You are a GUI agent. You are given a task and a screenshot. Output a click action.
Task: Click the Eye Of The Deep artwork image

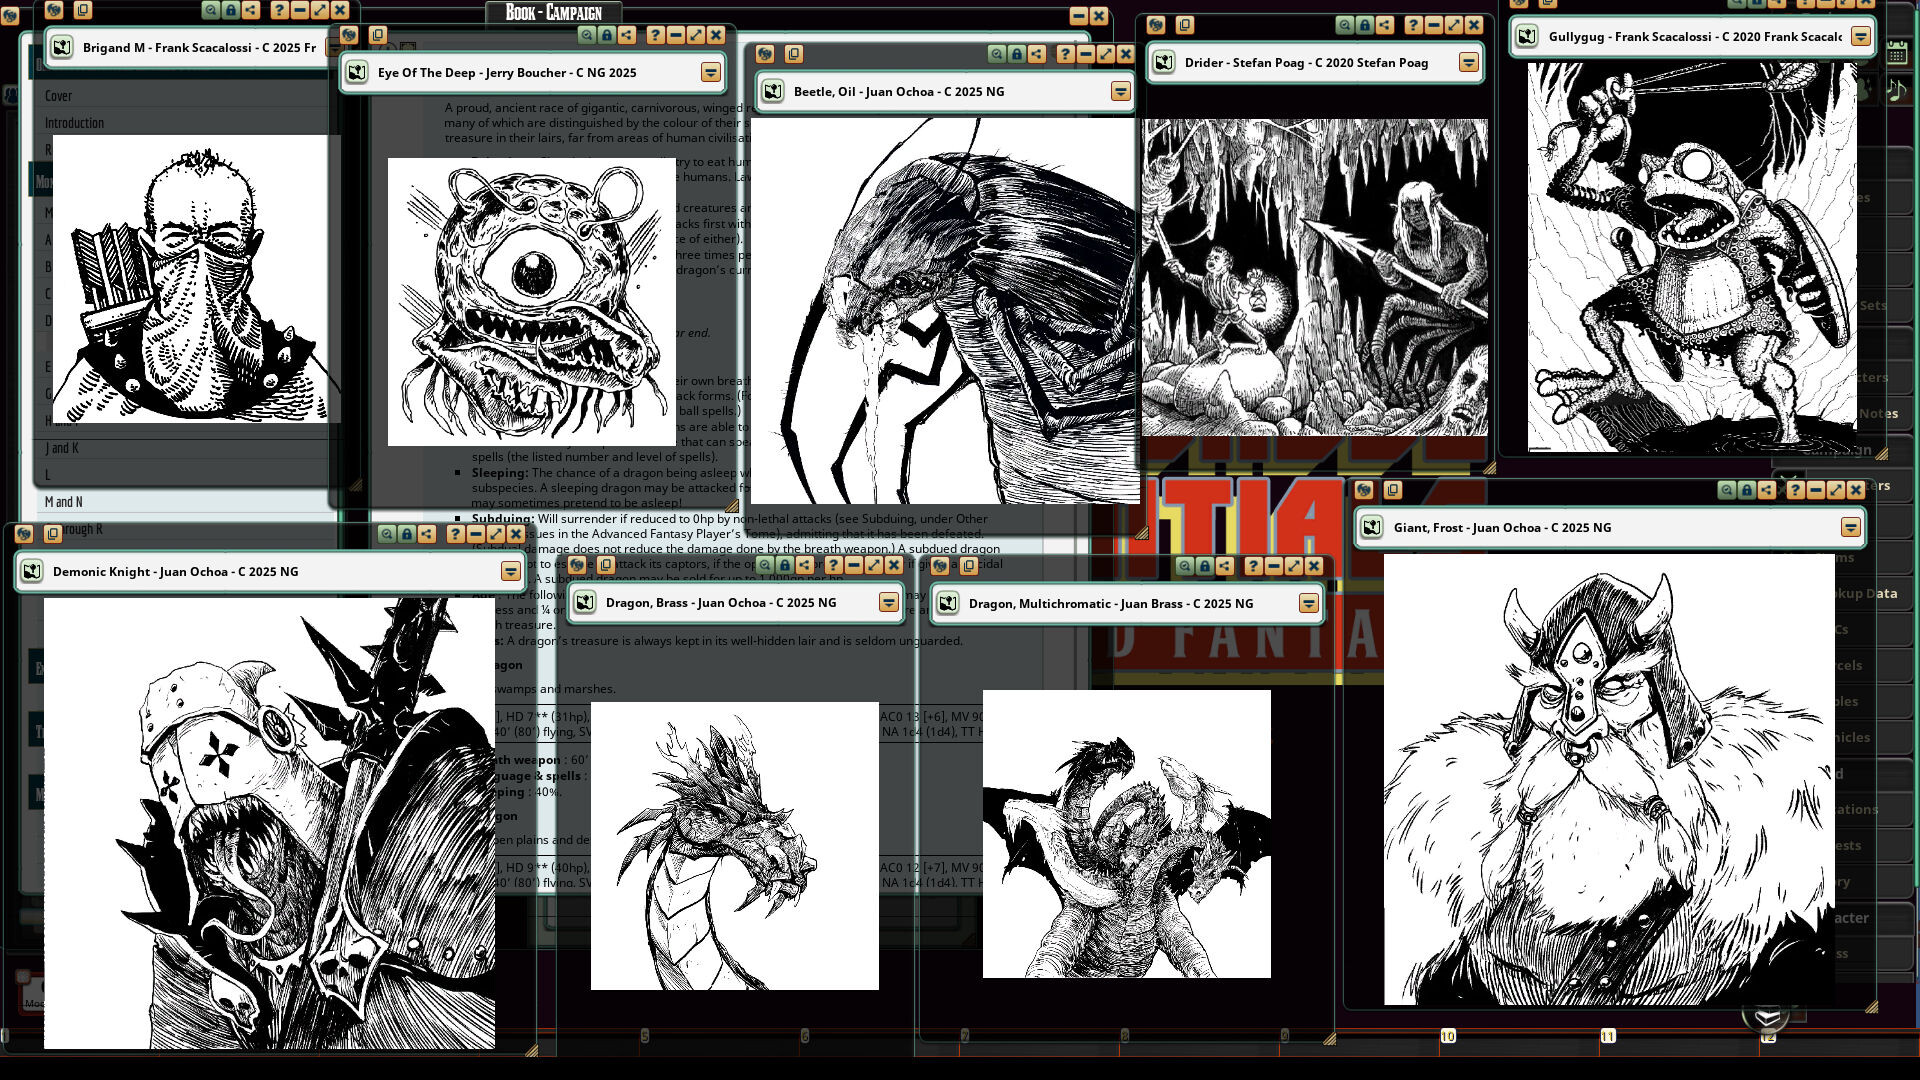click(x=532, y=302)
